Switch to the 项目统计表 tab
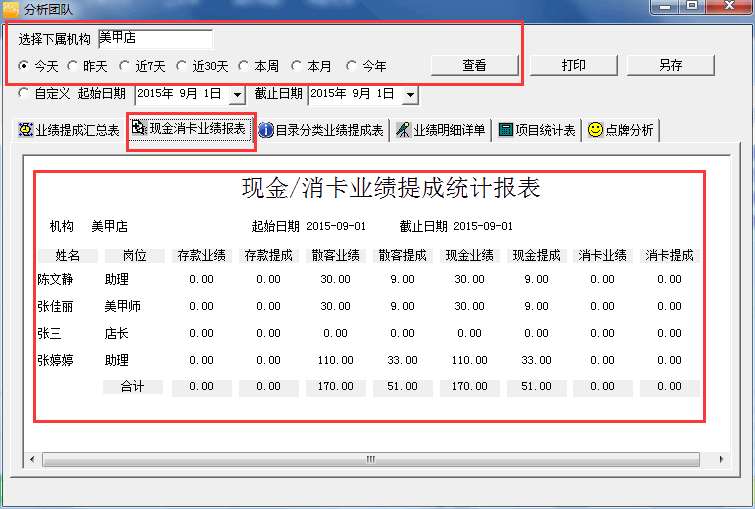The height and width of the screenshot is (509, 755). point(537,130)
